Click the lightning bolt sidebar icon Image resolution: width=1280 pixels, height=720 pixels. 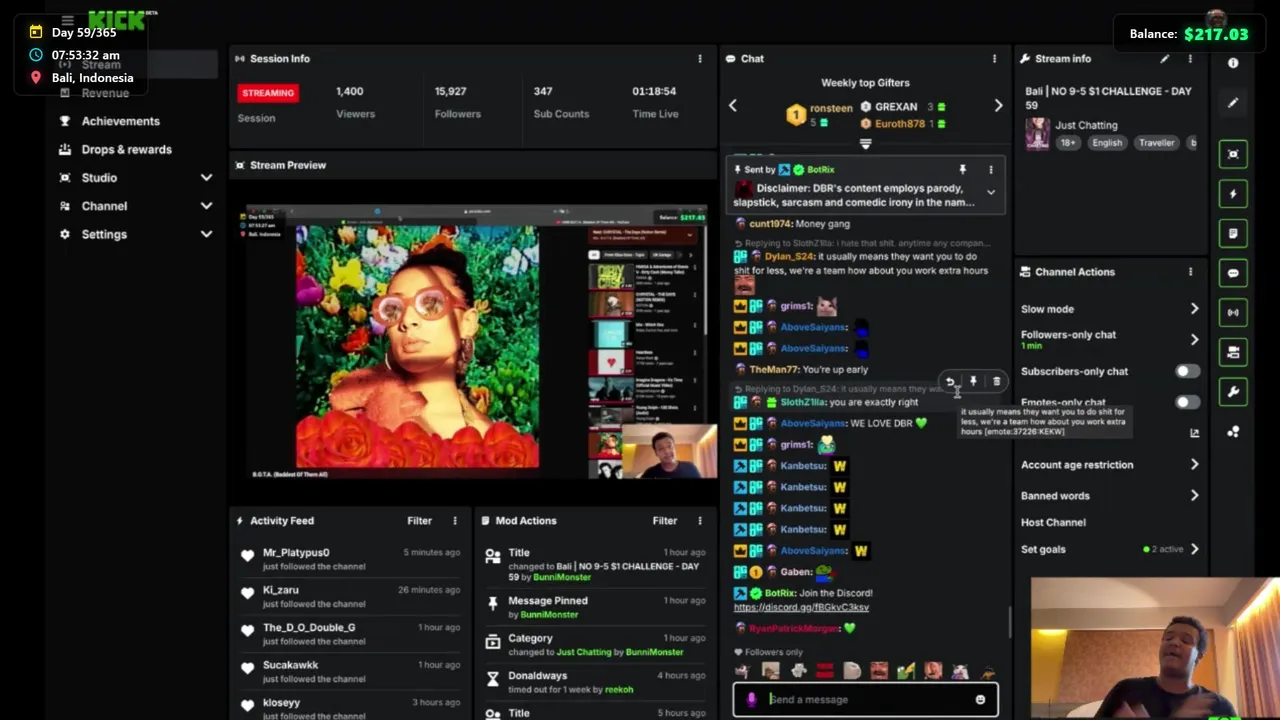point(1233,194)
